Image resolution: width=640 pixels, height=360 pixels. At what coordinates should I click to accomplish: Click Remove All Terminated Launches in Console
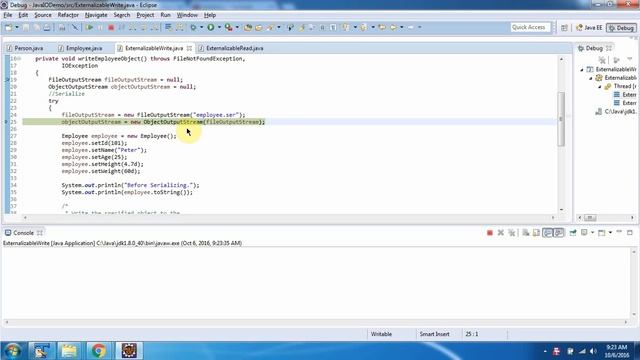[511, 233]
